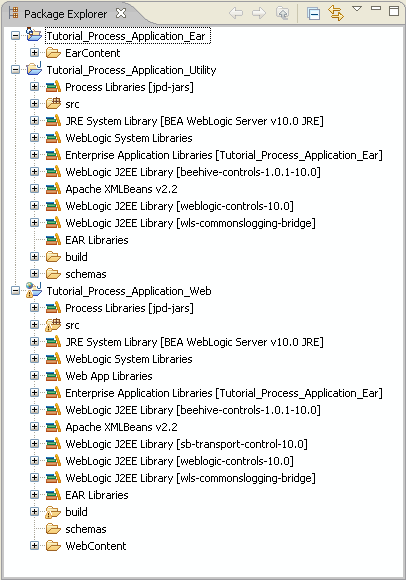Expand Web App Libraries node
This screenshot has height=580, width=406.
(34, 376)
